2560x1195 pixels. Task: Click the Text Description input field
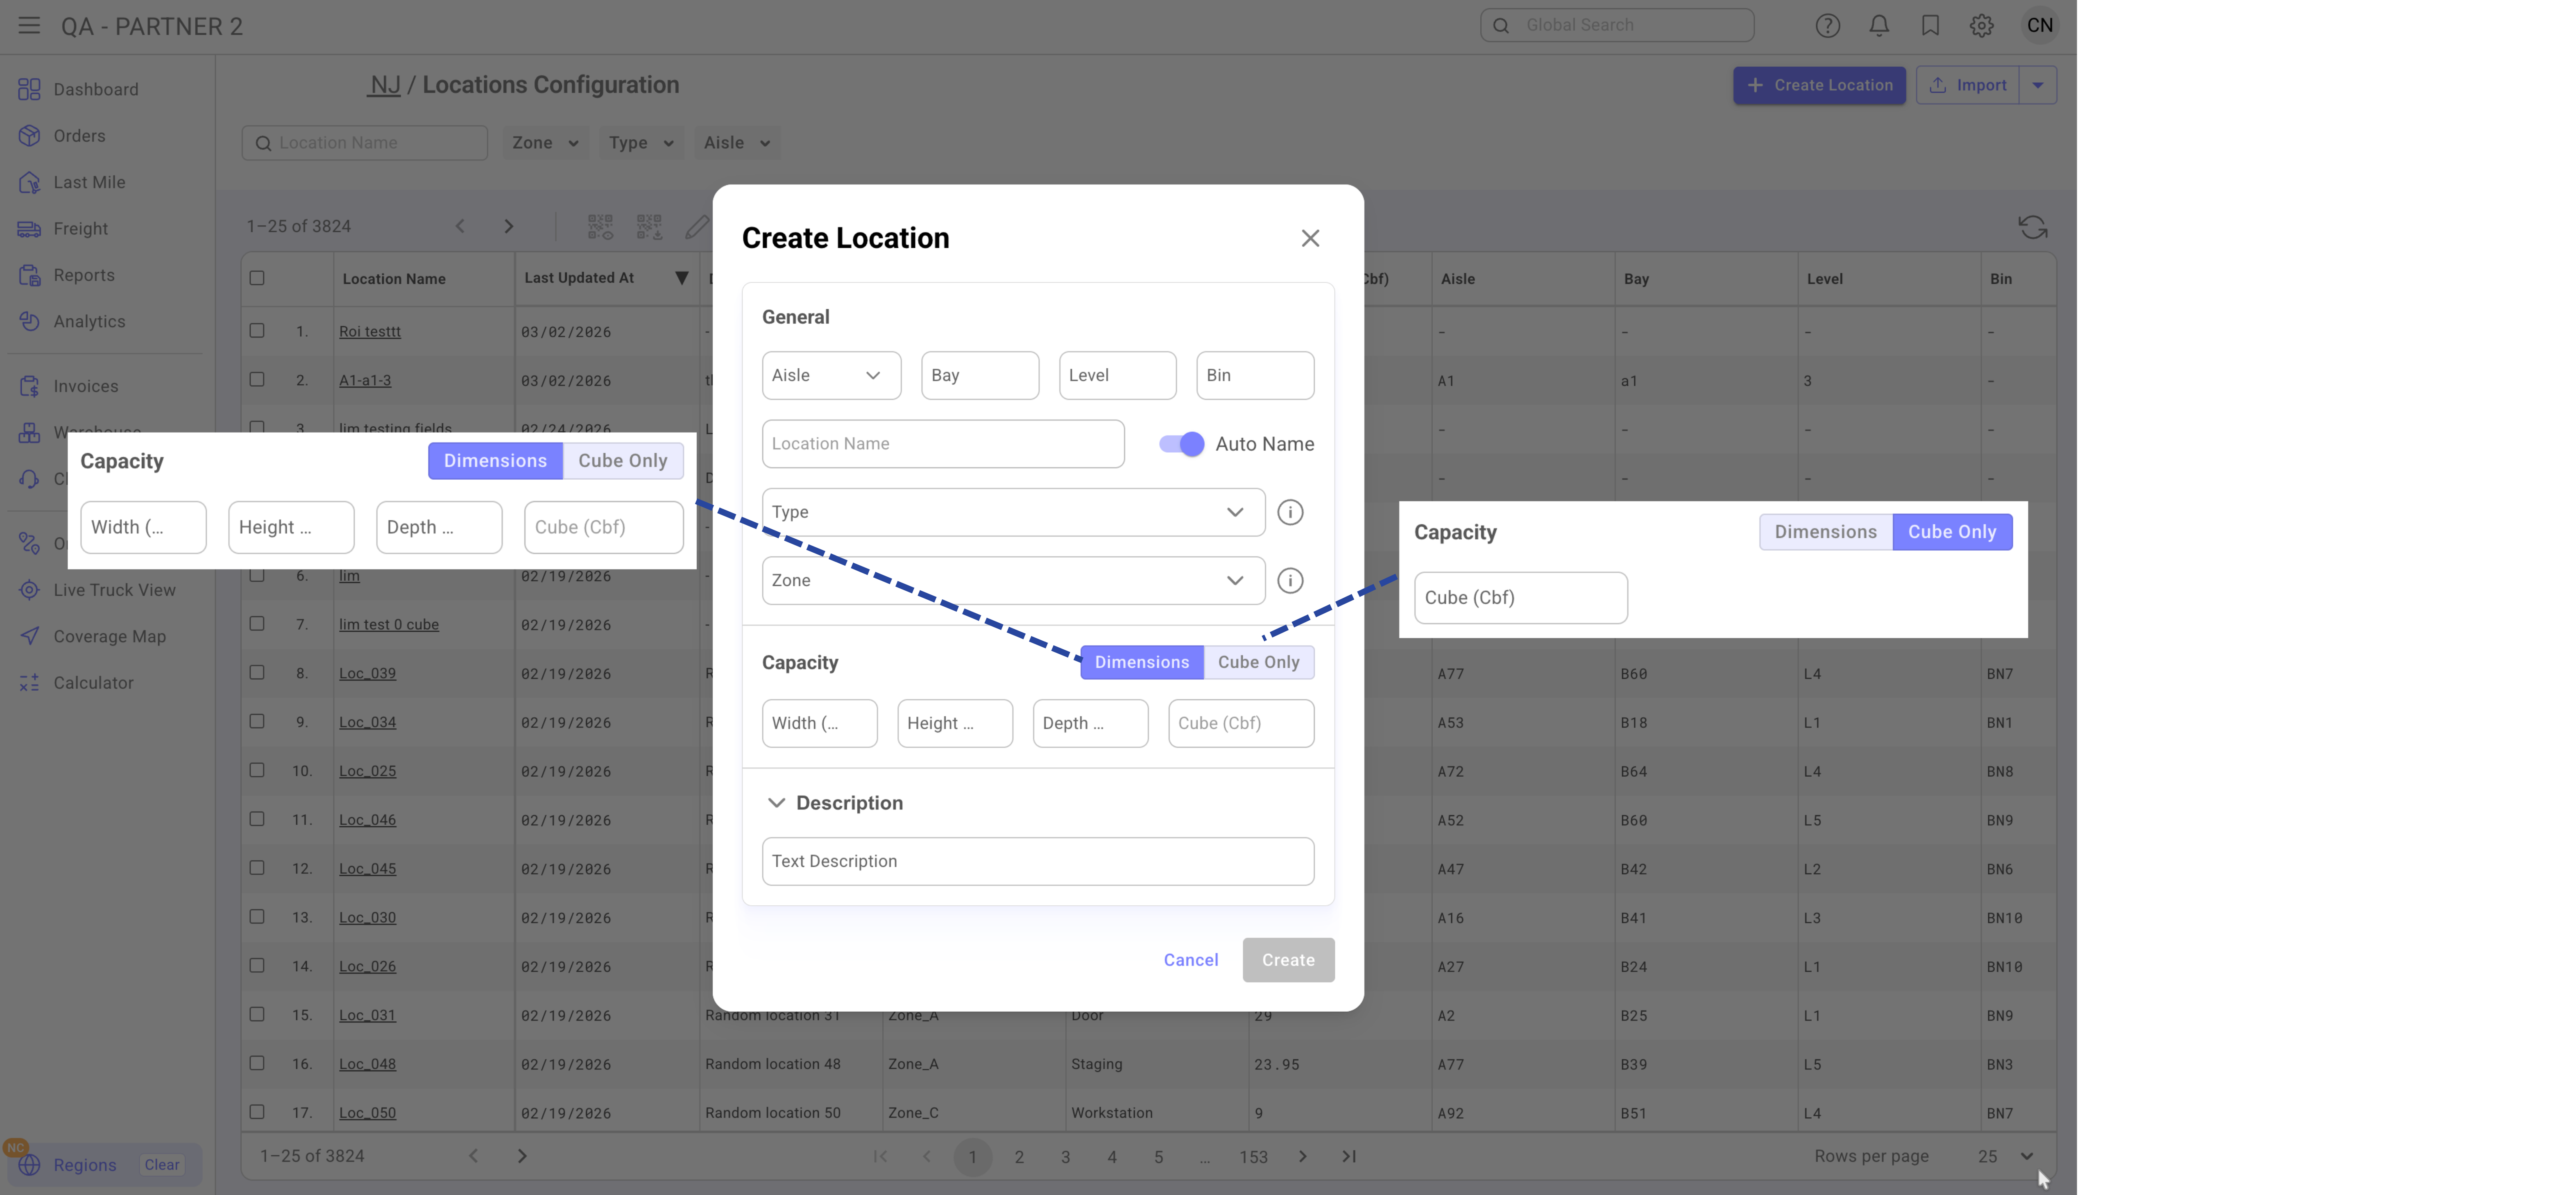(x=1037, y=861)
